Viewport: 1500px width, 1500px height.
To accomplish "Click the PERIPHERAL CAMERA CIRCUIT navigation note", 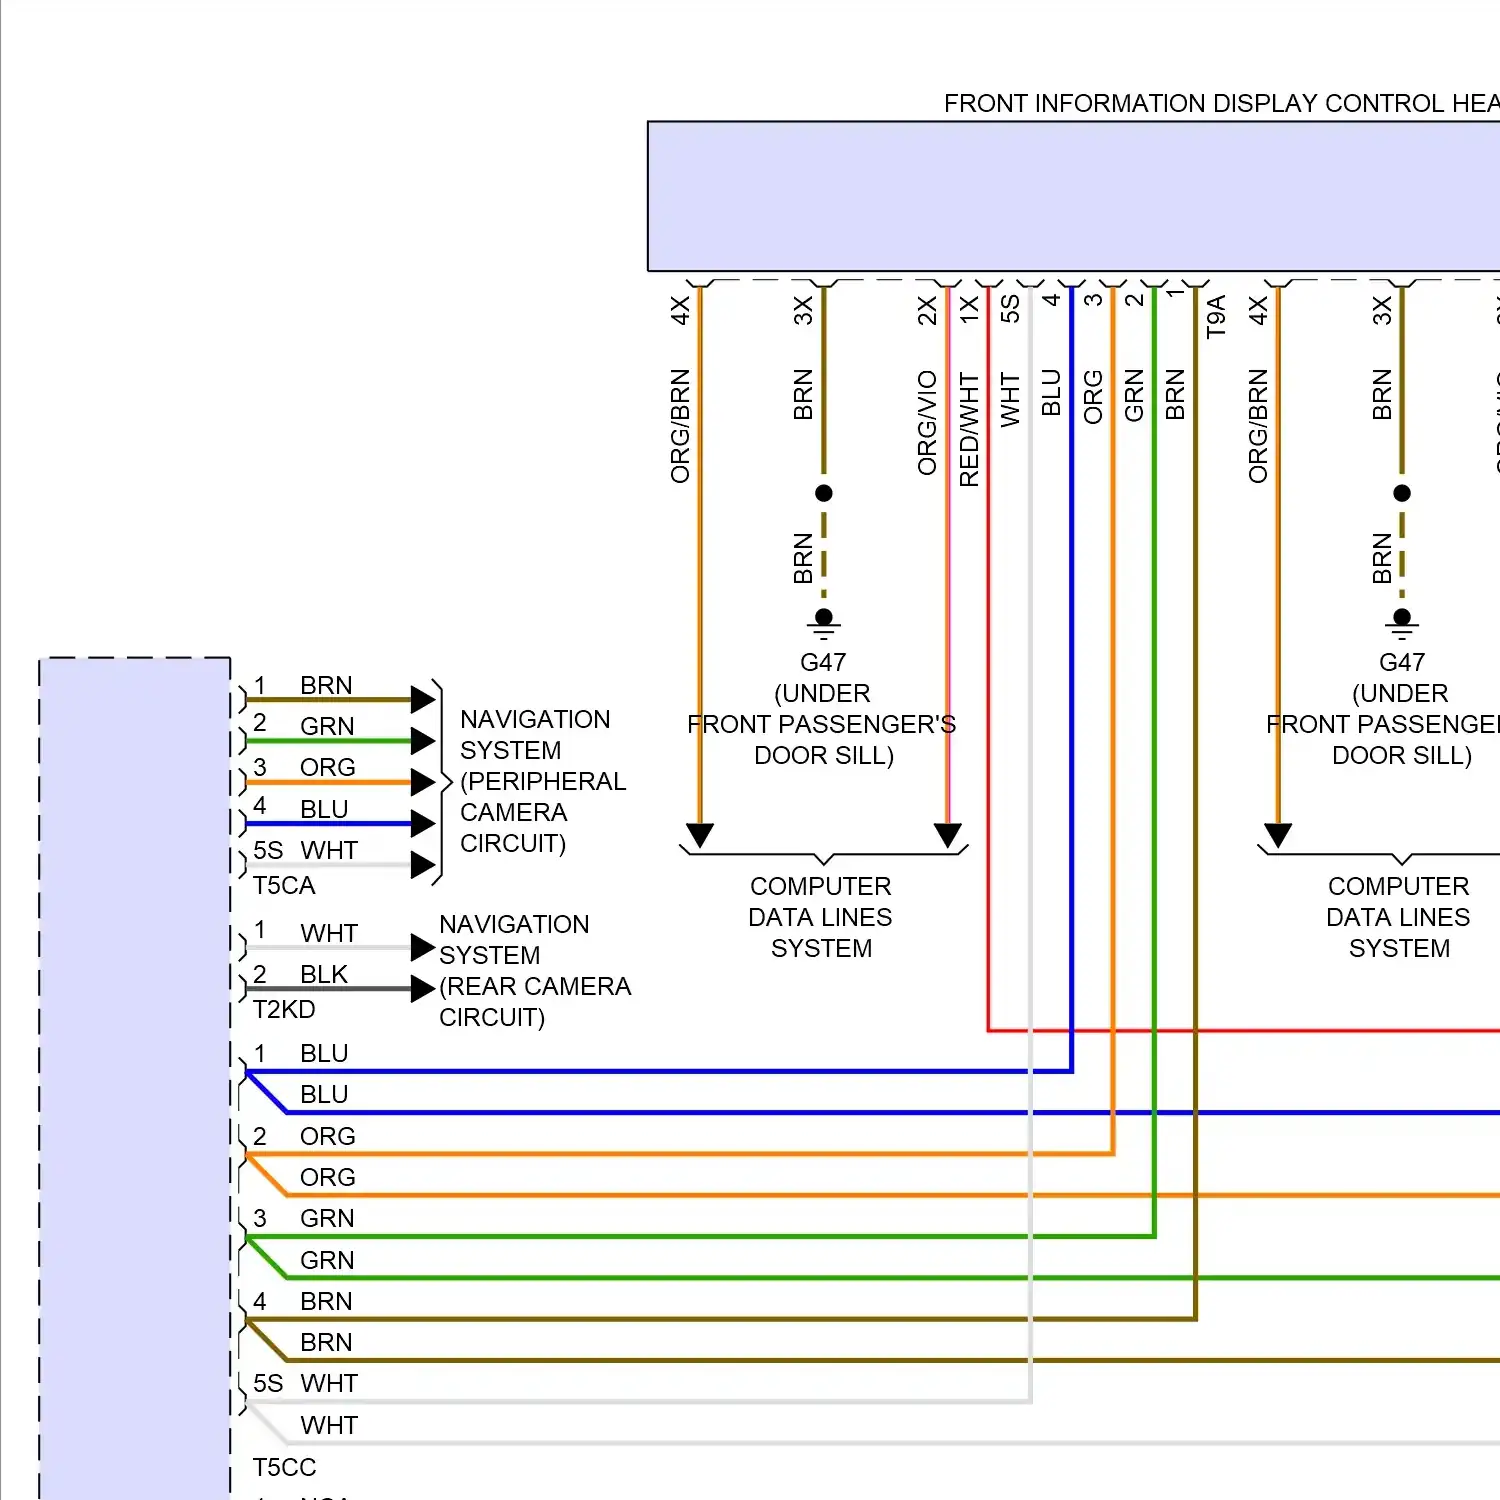I will 543,781.
